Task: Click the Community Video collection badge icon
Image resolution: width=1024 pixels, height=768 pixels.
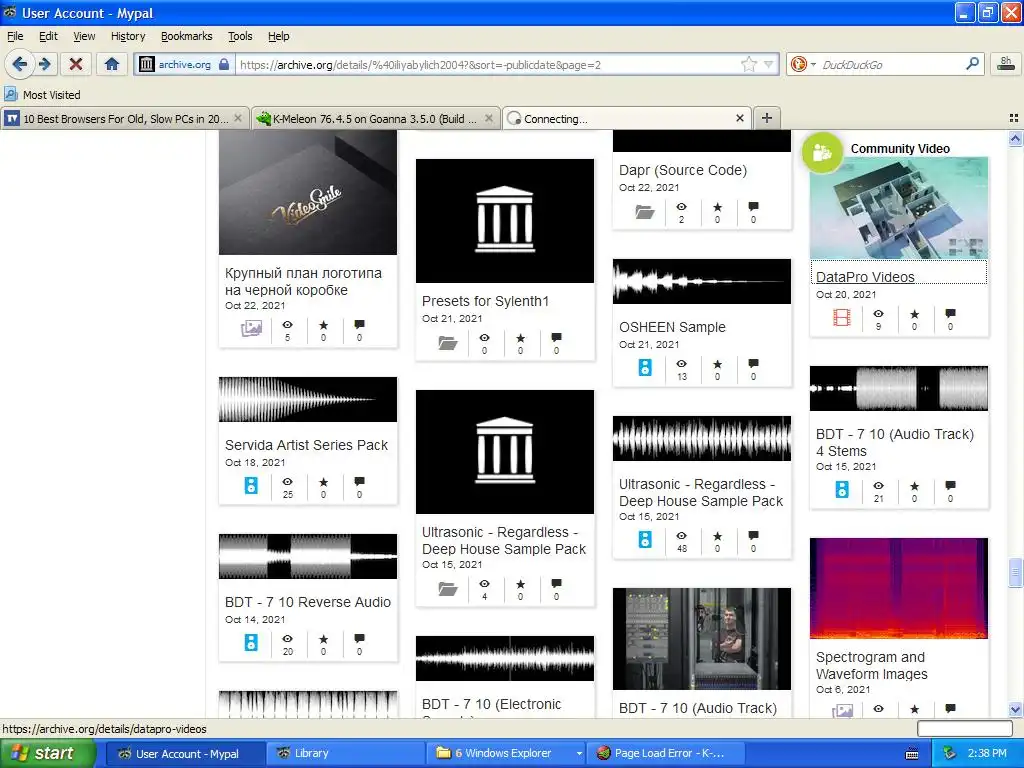Action: pos(822,153)
